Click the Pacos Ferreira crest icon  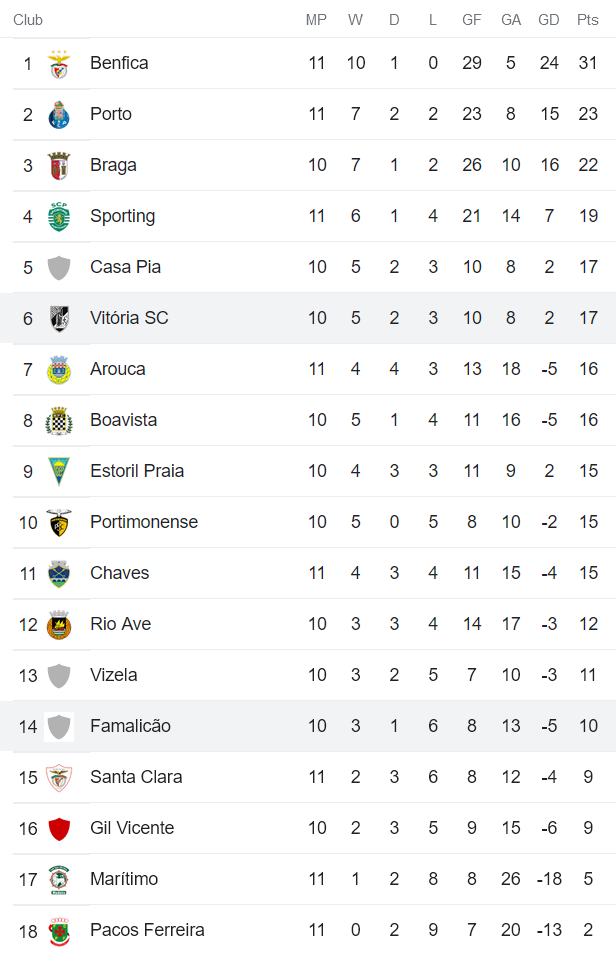59,931
